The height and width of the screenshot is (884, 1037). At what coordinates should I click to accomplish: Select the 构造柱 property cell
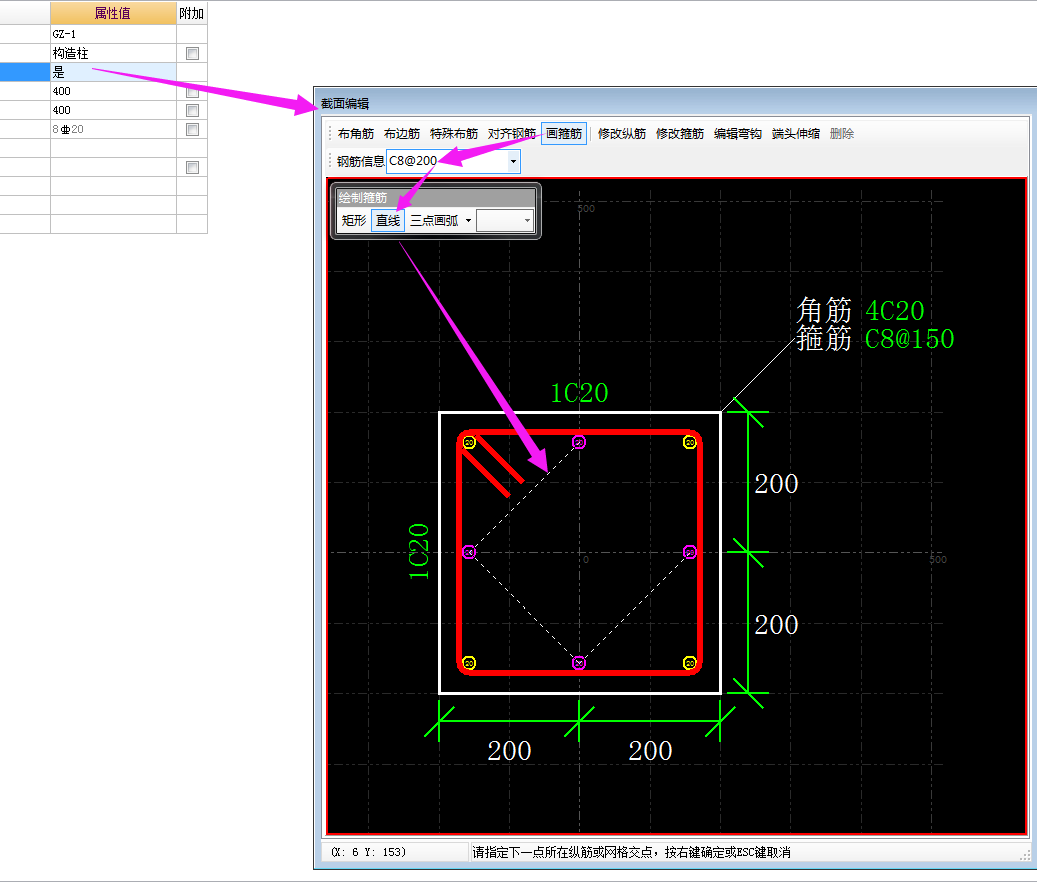point(113,54)
